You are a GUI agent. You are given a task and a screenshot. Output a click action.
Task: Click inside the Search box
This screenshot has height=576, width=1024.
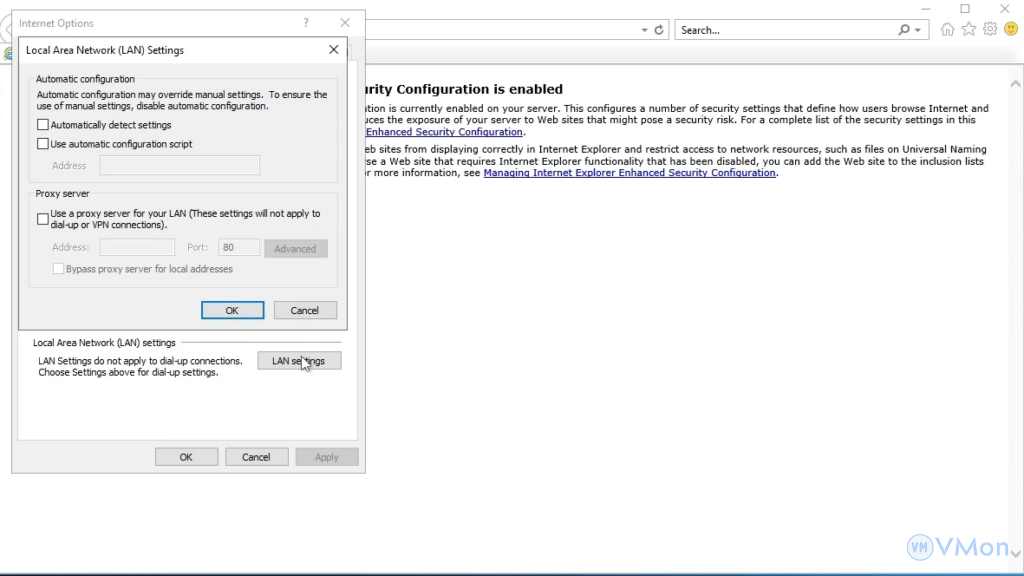[785, 30]
